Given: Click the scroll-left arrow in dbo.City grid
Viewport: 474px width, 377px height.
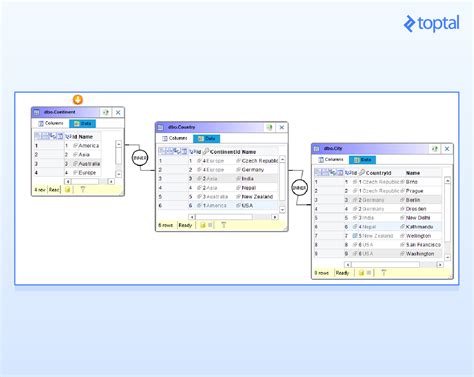Looking at the screenshot, I should 348,265.
